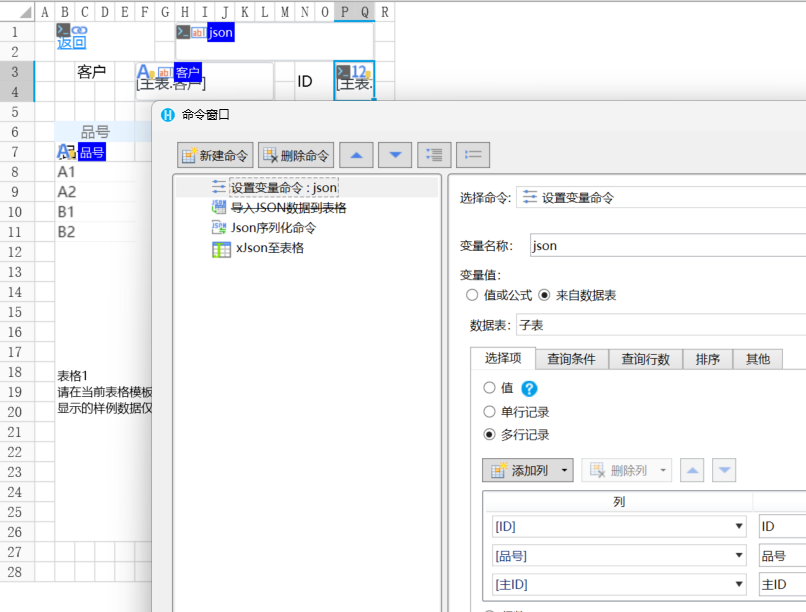
Task: Click the 返回 link in the spreadsheet
Action: point(71,43)
